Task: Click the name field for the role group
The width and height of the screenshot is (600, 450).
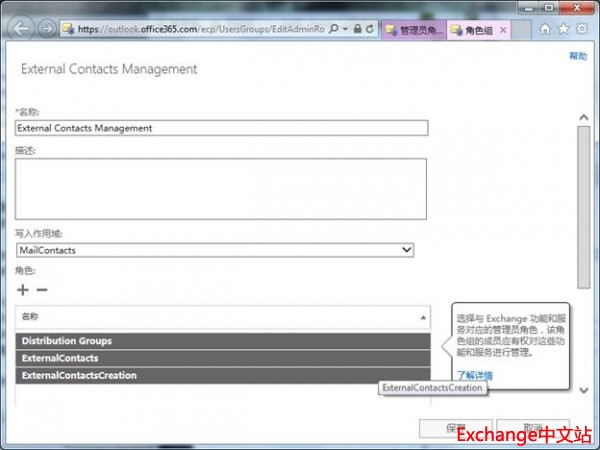Action: (221, 128)
